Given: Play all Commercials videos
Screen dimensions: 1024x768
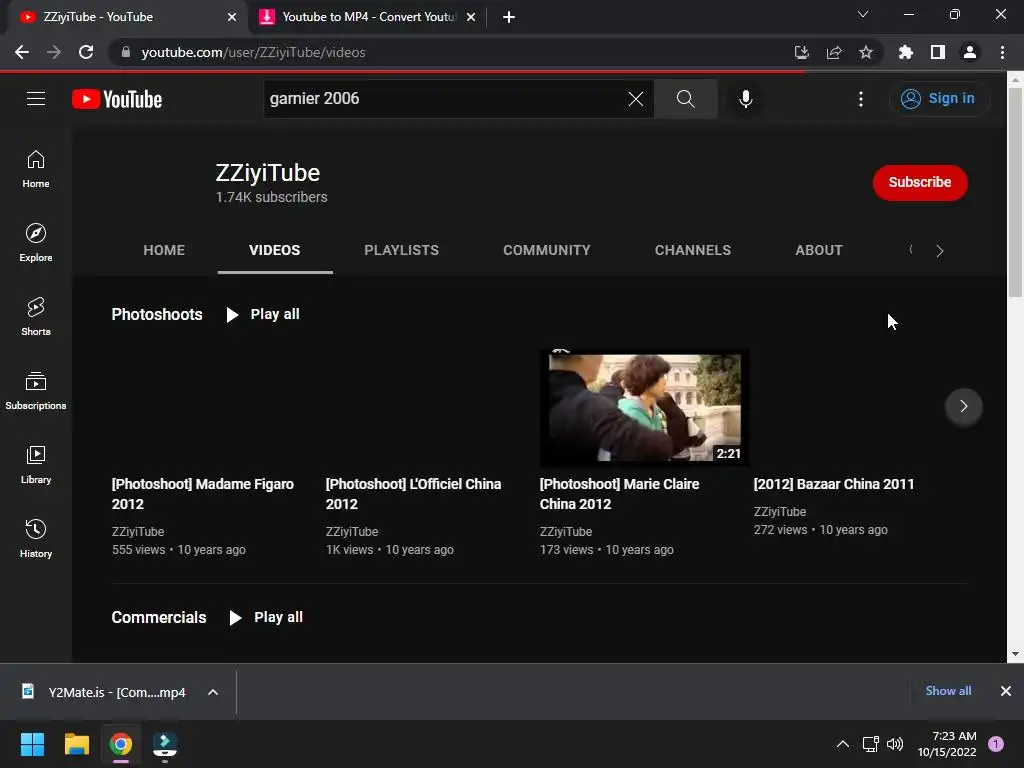Looking at the screenshot, I should 266,618.
